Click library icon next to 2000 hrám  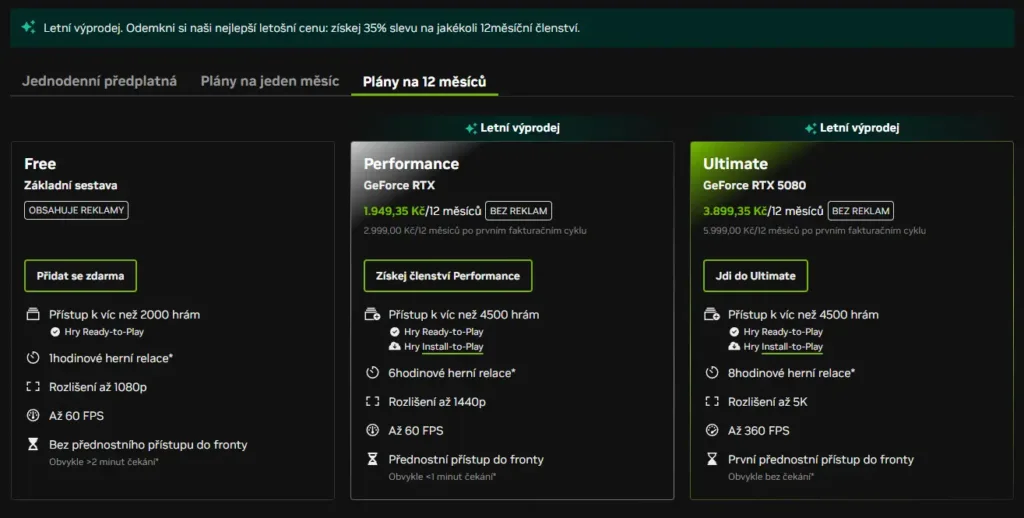coord(33,314)
